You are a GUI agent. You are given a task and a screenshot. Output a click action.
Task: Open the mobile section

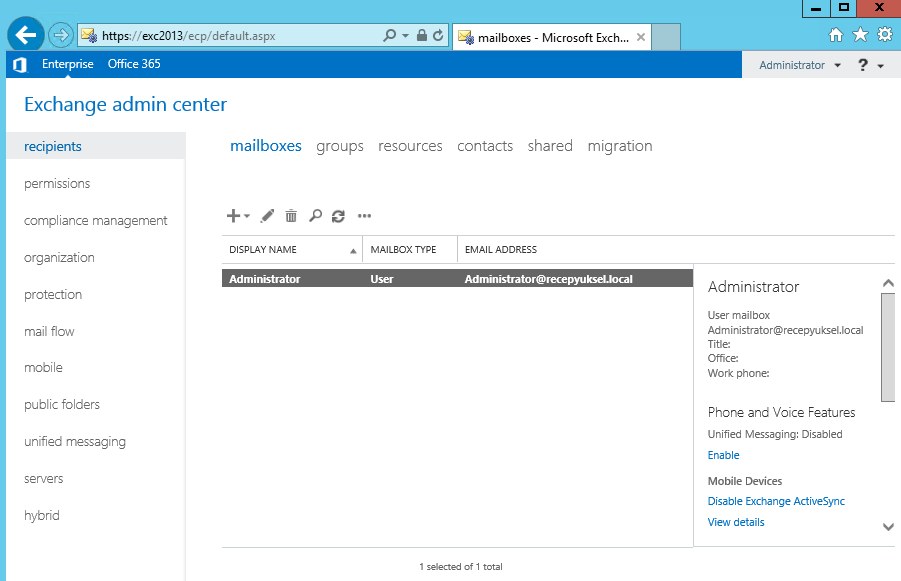tap(43, 368)
